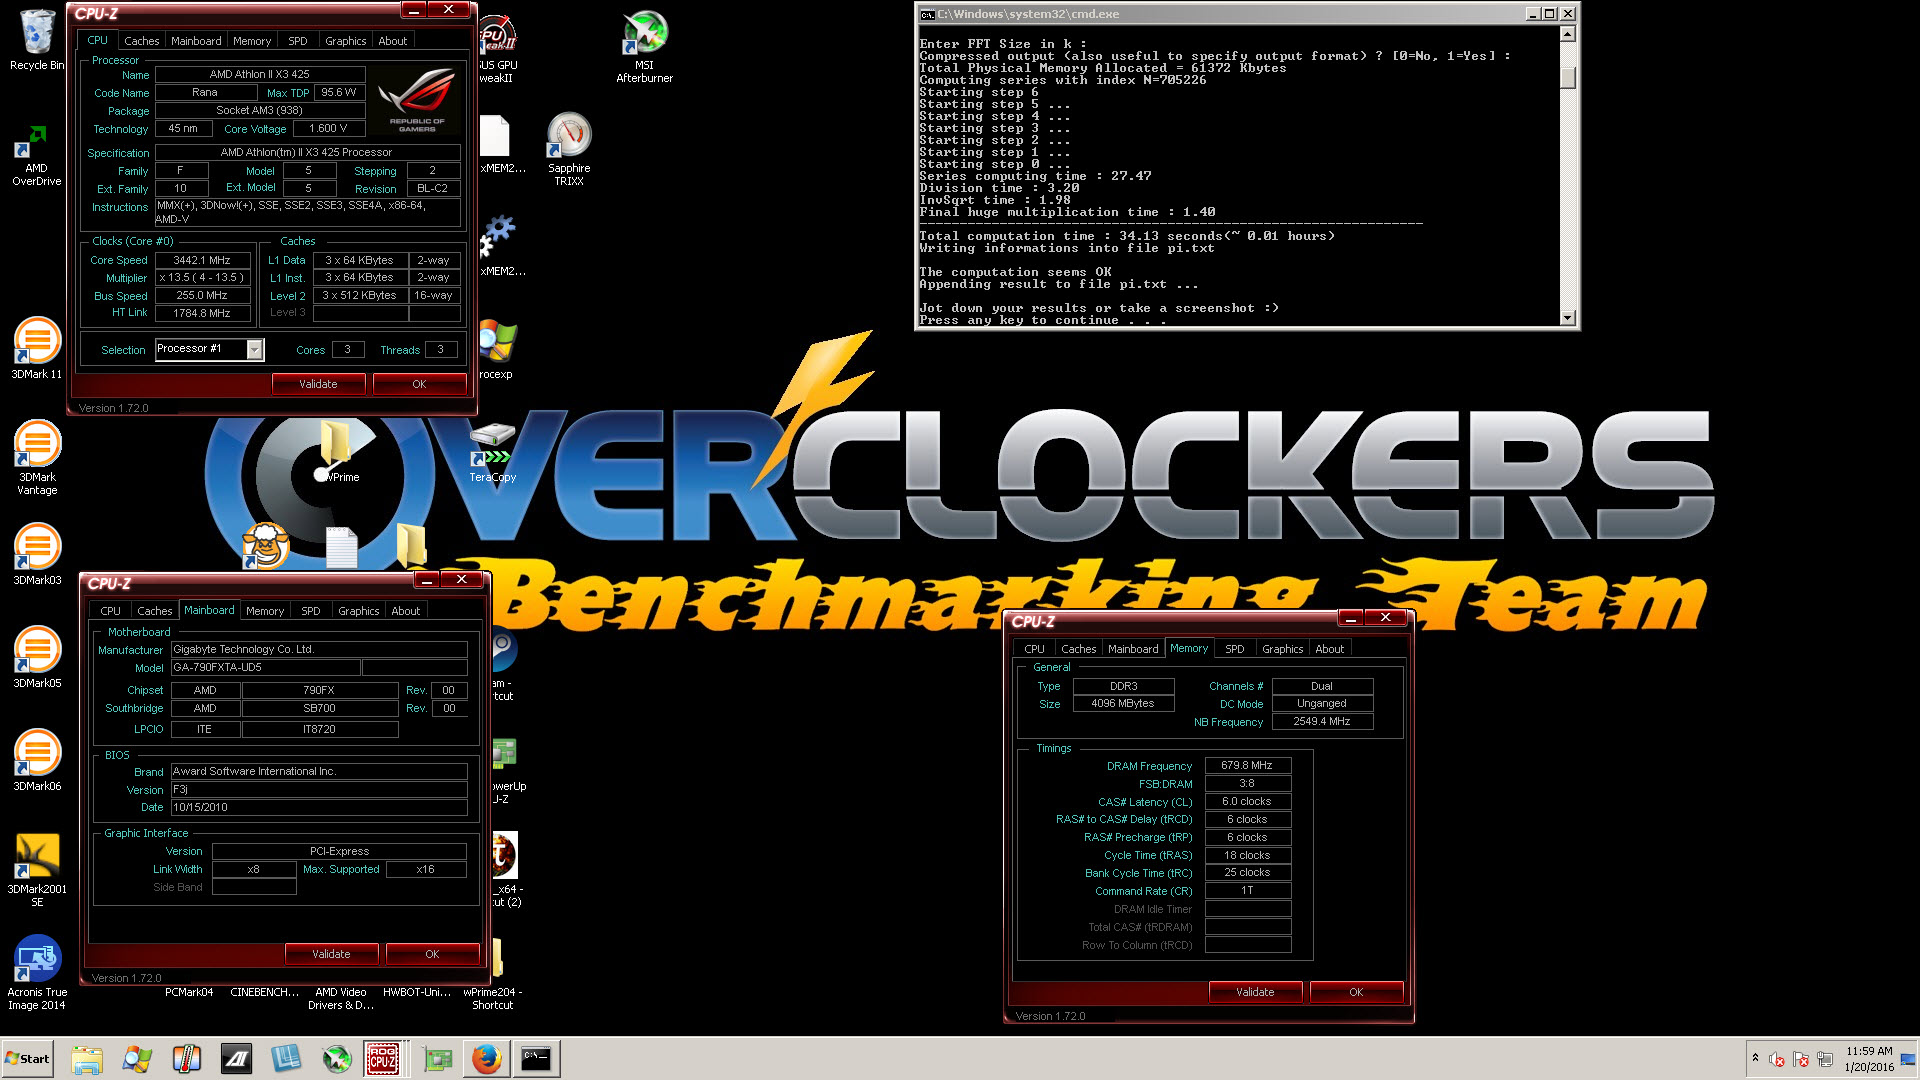Screen dimensions: 1920x1080
Task: Select the TeraCopy desktop shortcut
Action: 493,452
